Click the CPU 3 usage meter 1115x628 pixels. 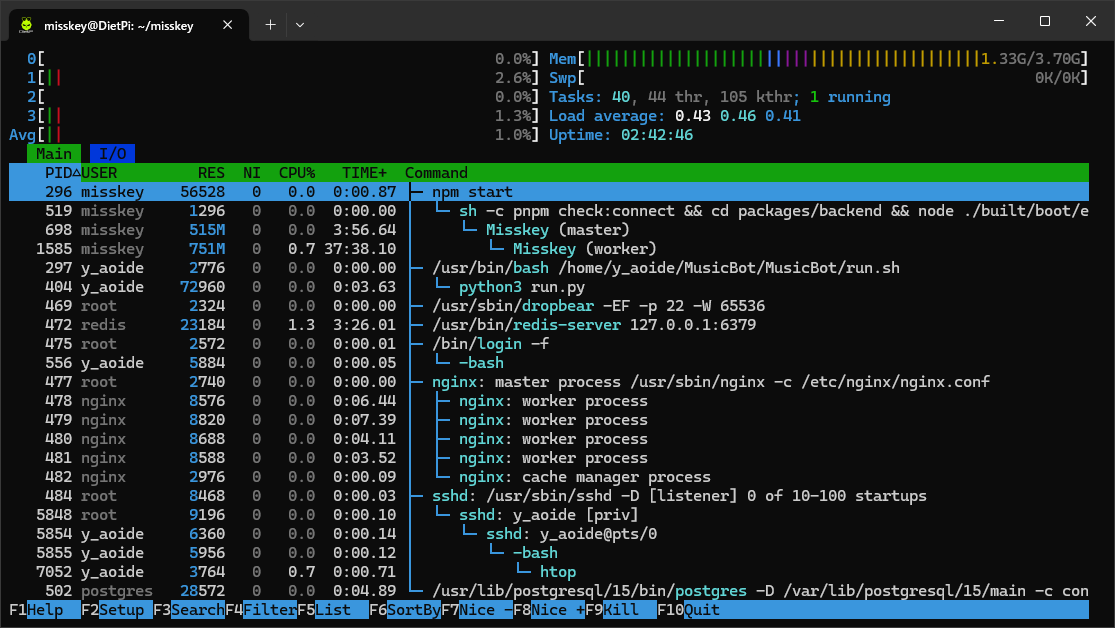point(283,116)
